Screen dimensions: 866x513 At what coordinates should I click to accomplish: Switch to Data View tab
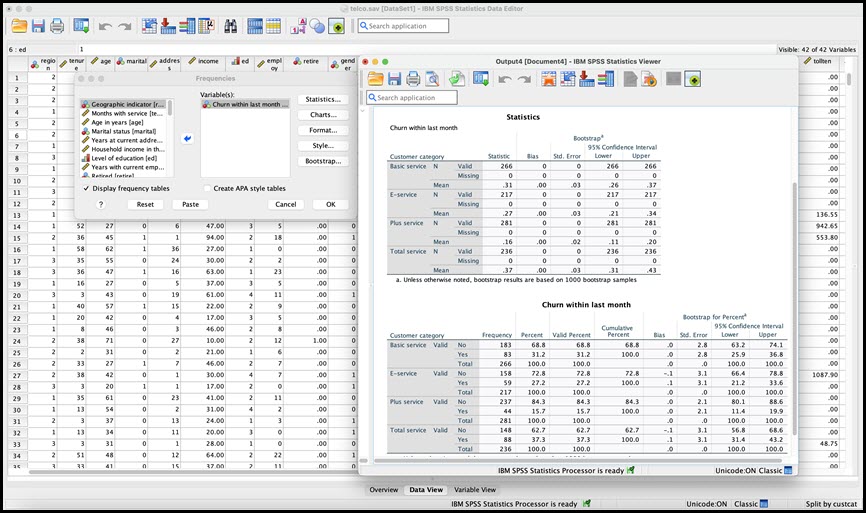coord(426,490)
